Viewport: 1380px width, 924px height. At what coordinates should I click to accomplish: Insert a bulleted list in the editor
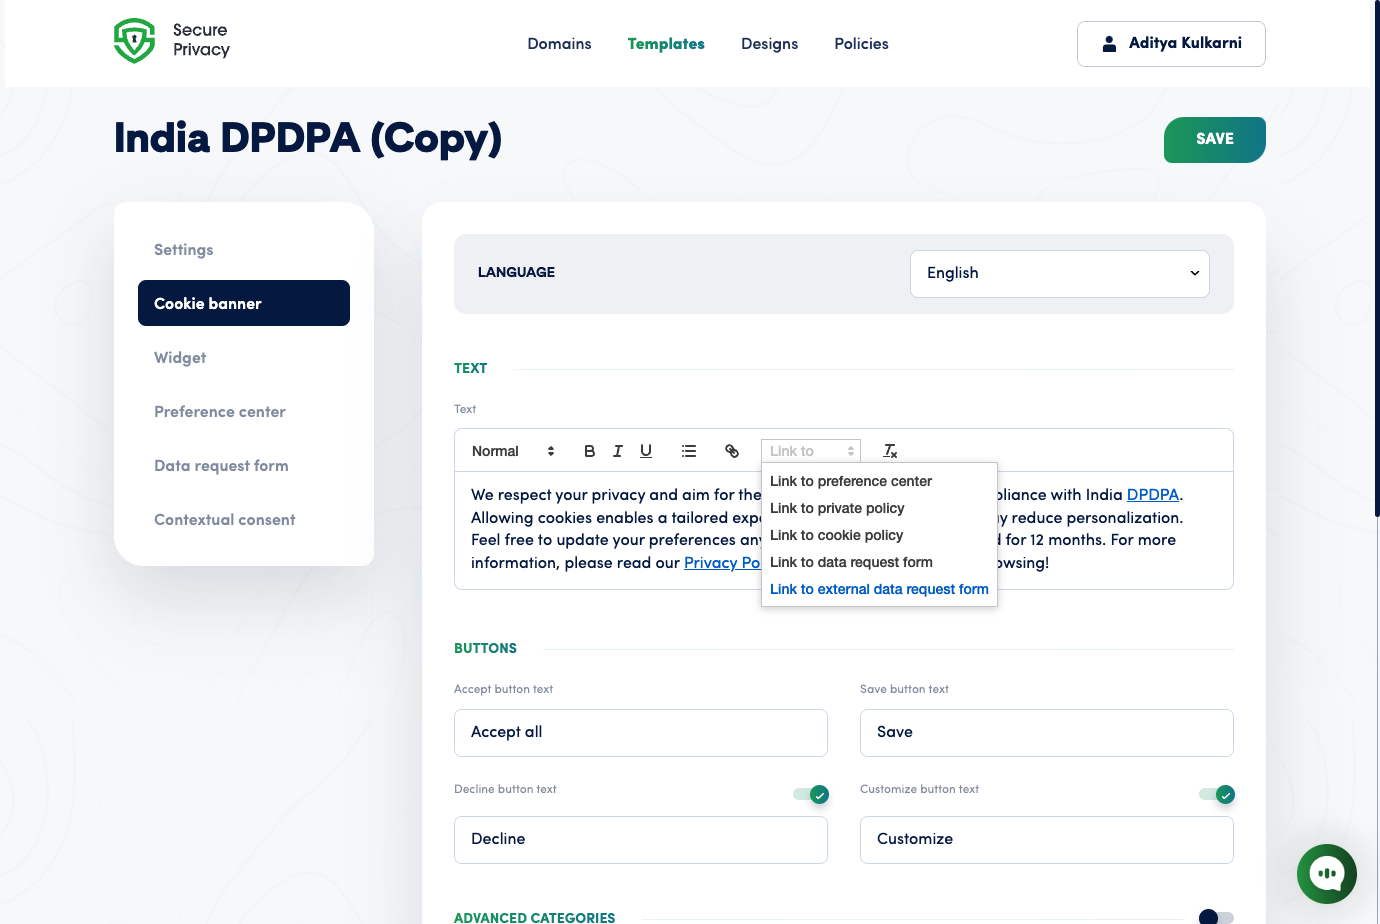[x=688, y=451]
